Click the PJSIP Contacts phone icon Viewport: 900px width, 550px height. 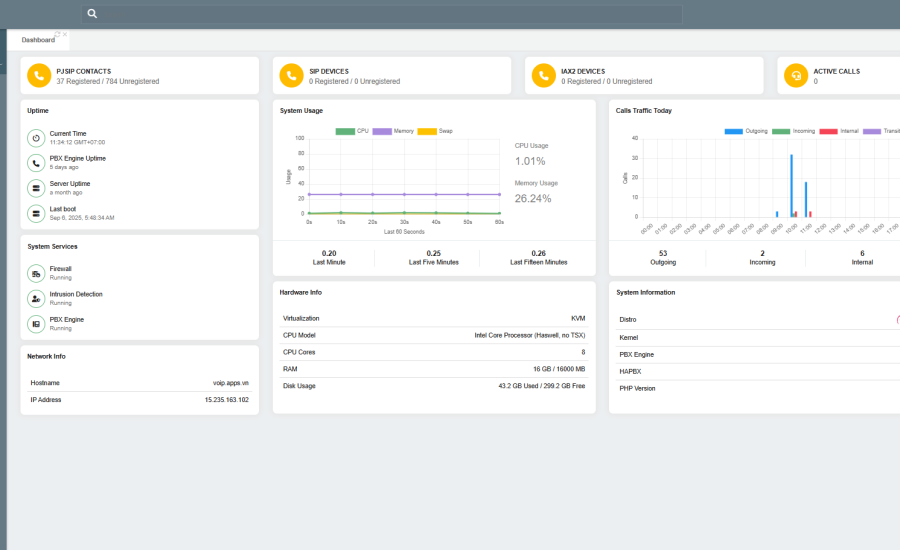38,76
